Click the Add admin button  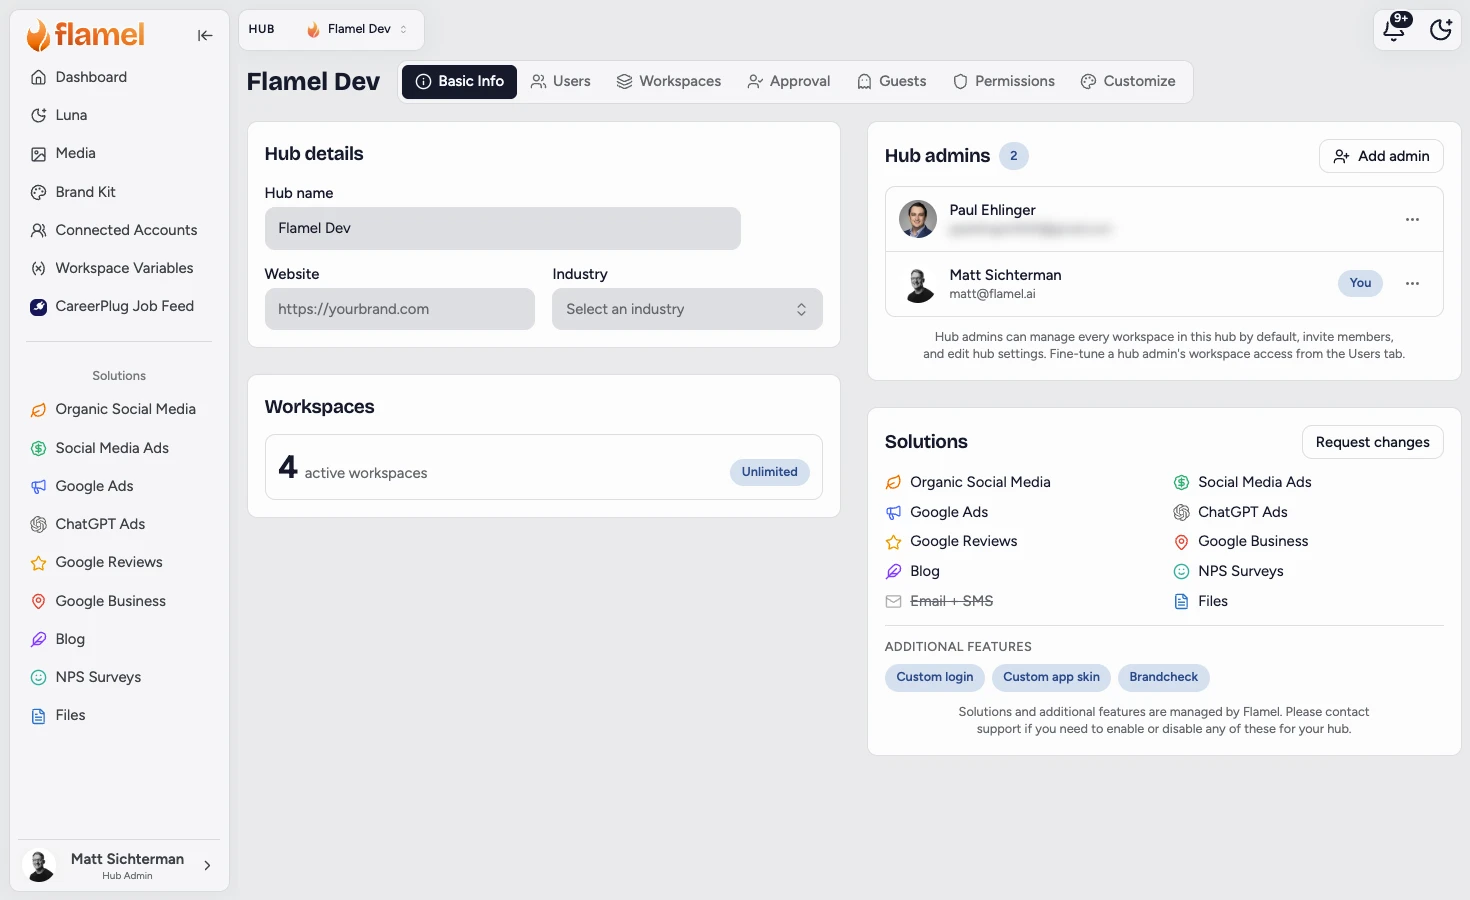pyautogui.click(x=1381, y=156)
